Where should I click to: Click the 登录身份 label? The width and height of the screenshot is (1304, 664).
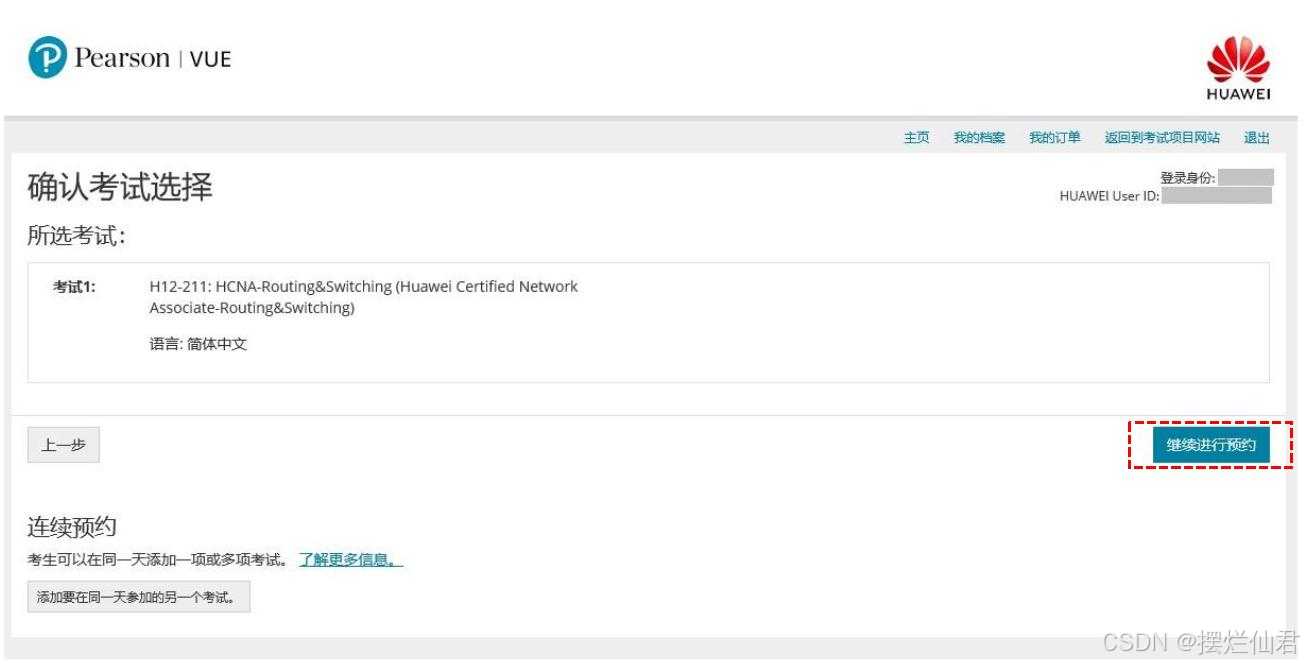click(1188, 178)
